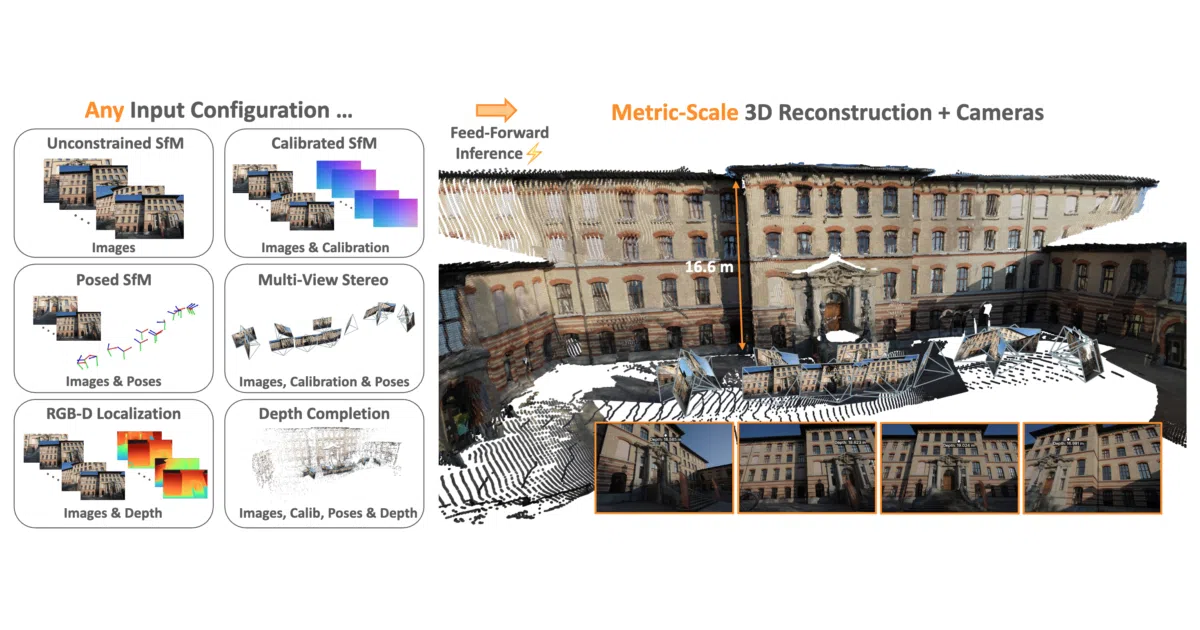The image size is (1200, 630).
Task: Click the 'Any Input Configuration ...' heading
Action: (x=218, y=110)
